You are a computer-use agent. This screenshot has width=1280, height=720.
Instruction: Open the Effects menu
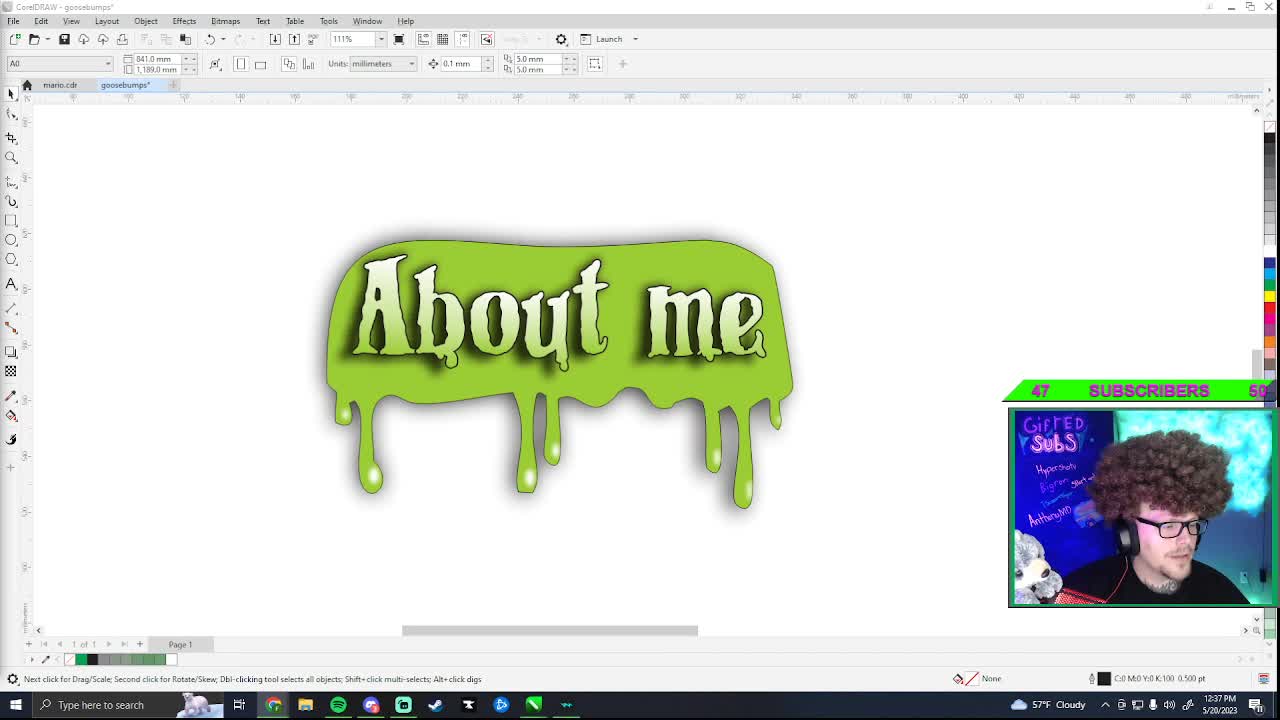click(x=184, y=21)
